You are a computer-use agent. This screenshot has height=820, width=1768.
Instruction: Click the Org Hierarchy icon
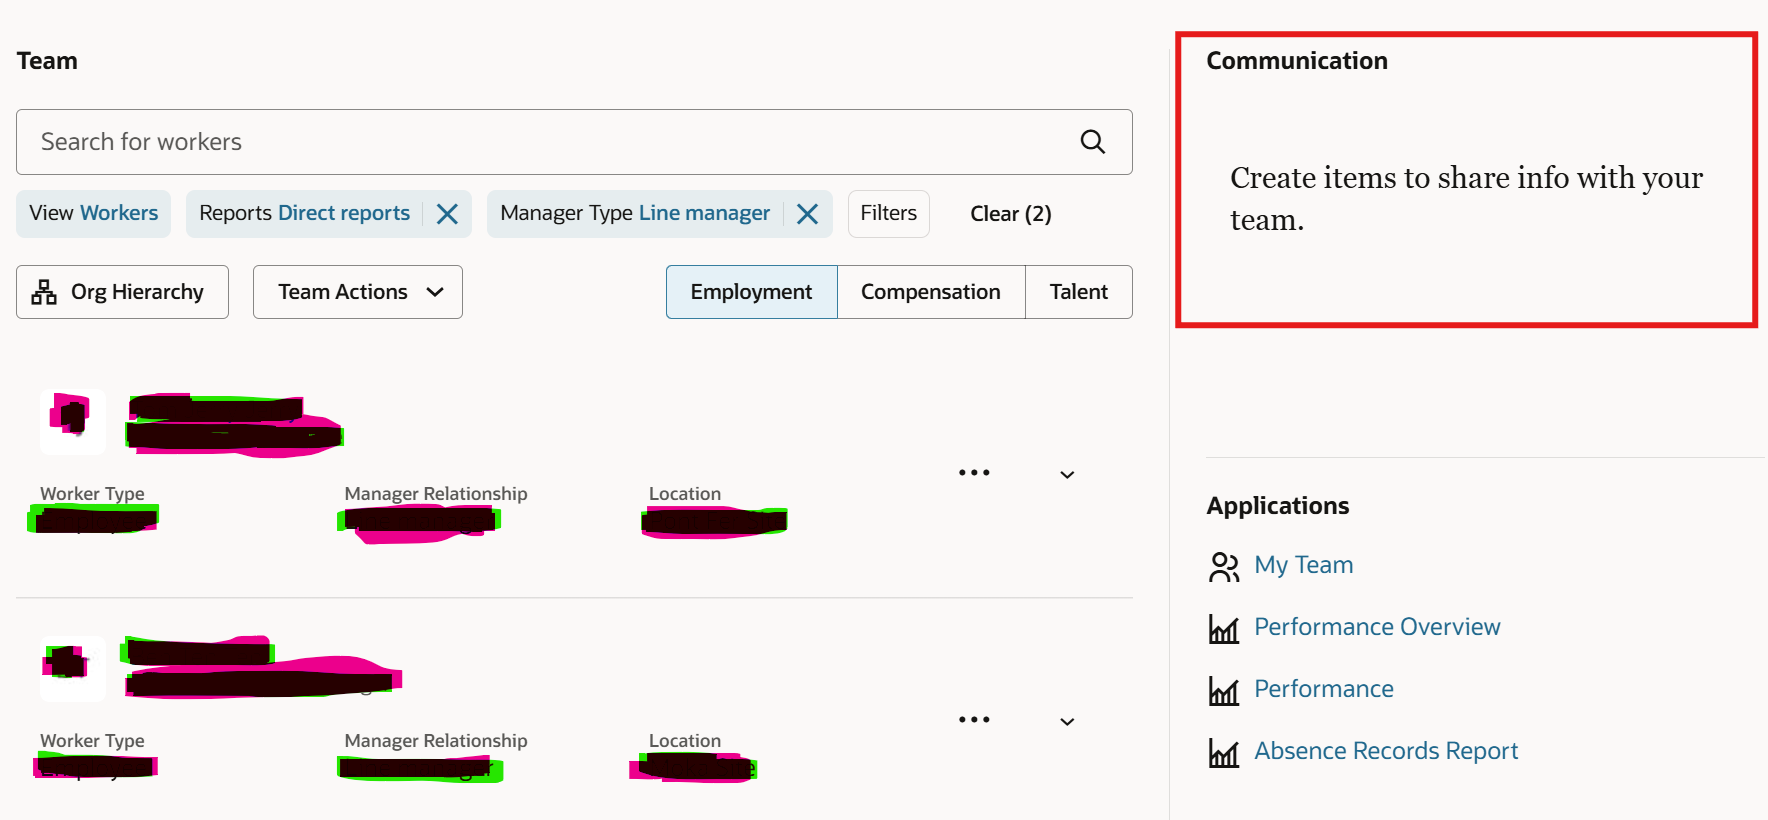(44, 292)
